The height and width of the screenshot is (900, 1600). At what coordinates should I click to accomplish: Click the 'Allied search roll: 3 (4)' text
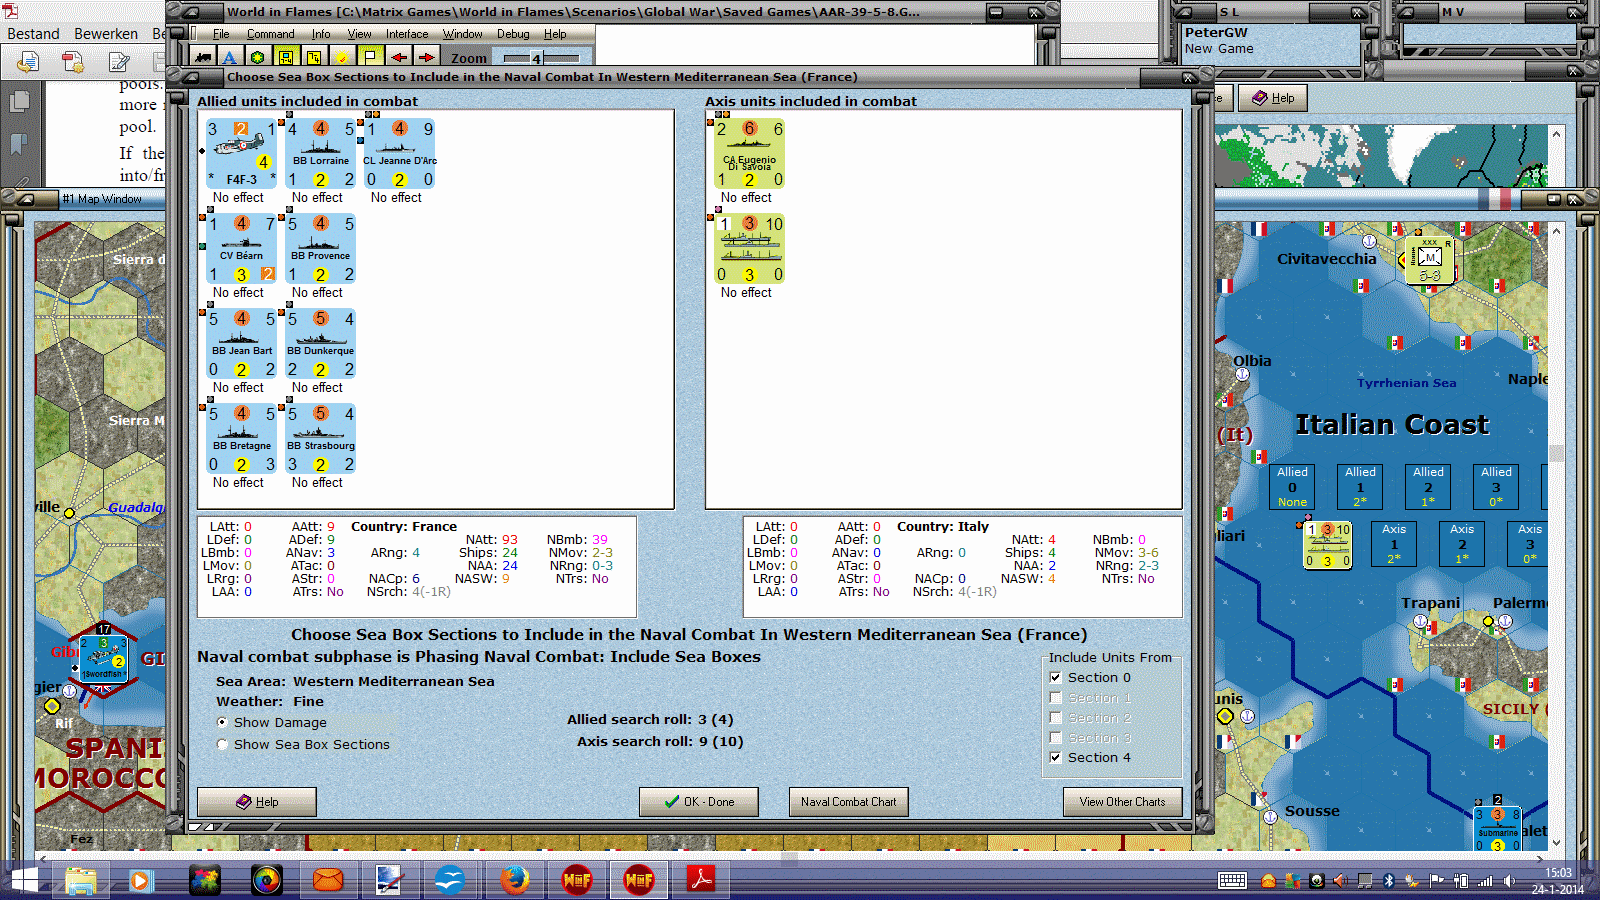click(x=650, y=720)
